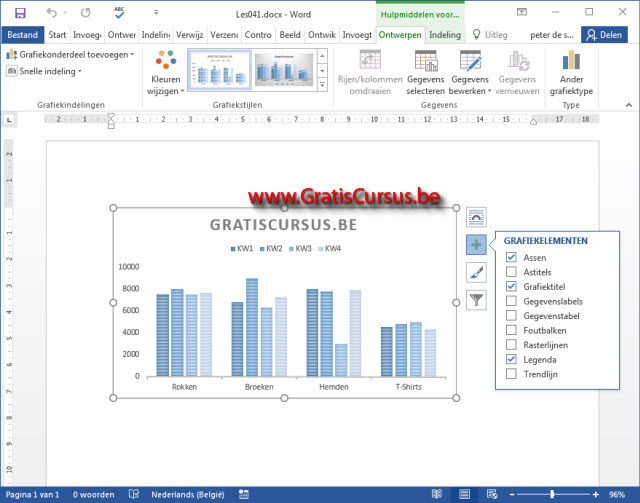
Task: Move the chart styles gallery down one row
Action: point(322,71)
